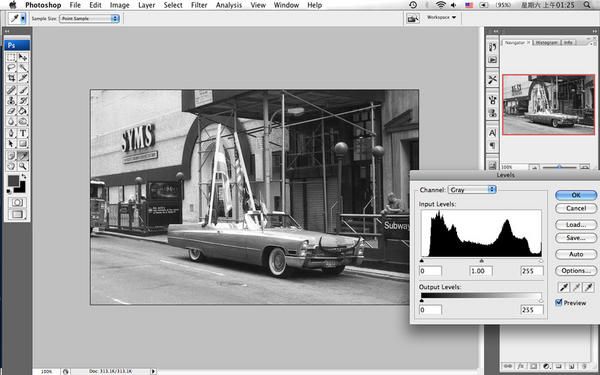Image resolution: width=600 pixels, height=375 pixels.
Task: Click Cancel in Levels dialog
Action: click(x=576, y=209)
